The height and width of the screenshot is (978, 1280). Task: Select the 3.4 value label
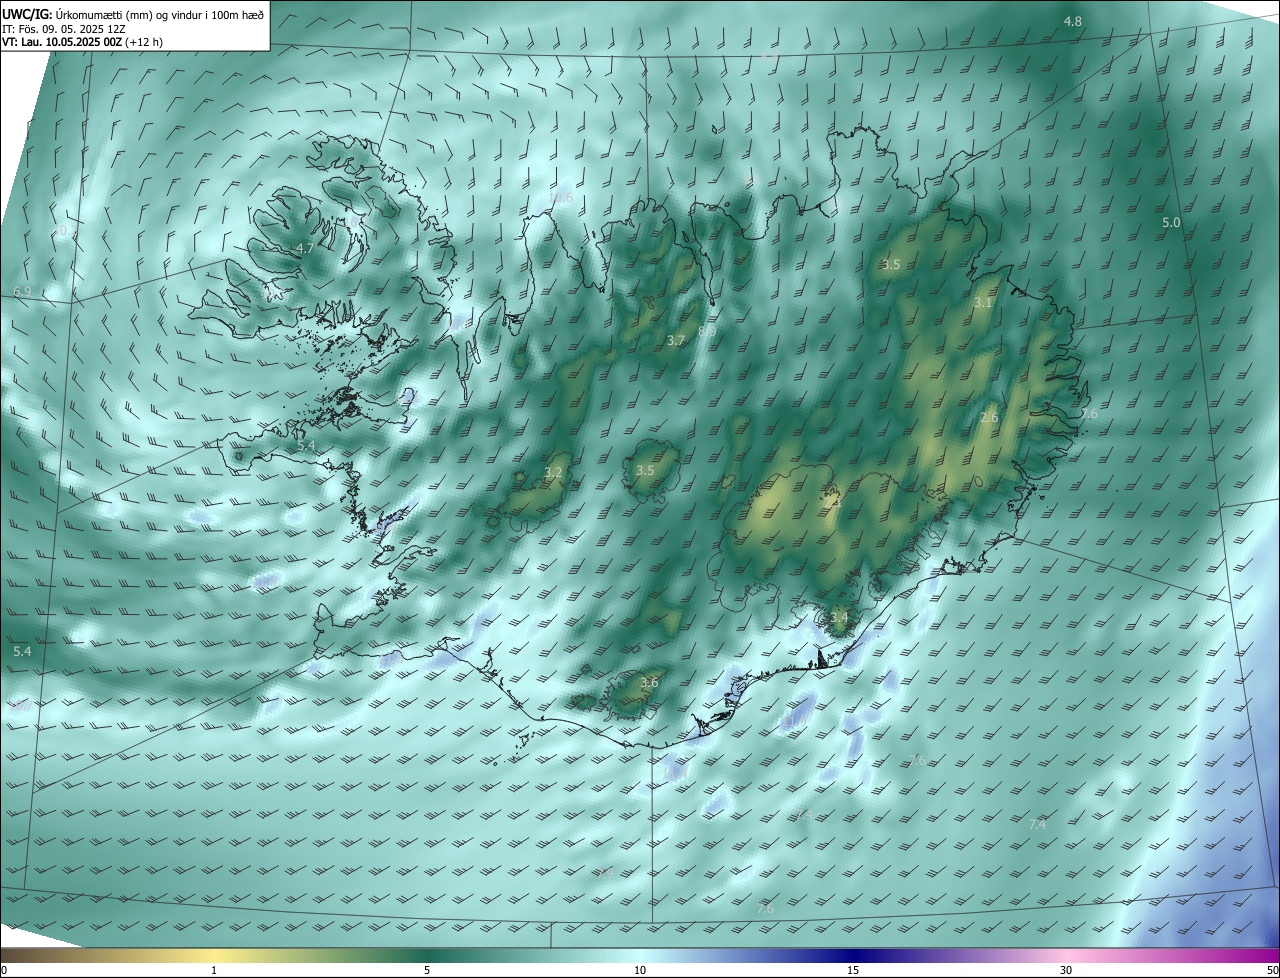click(838, 618)
